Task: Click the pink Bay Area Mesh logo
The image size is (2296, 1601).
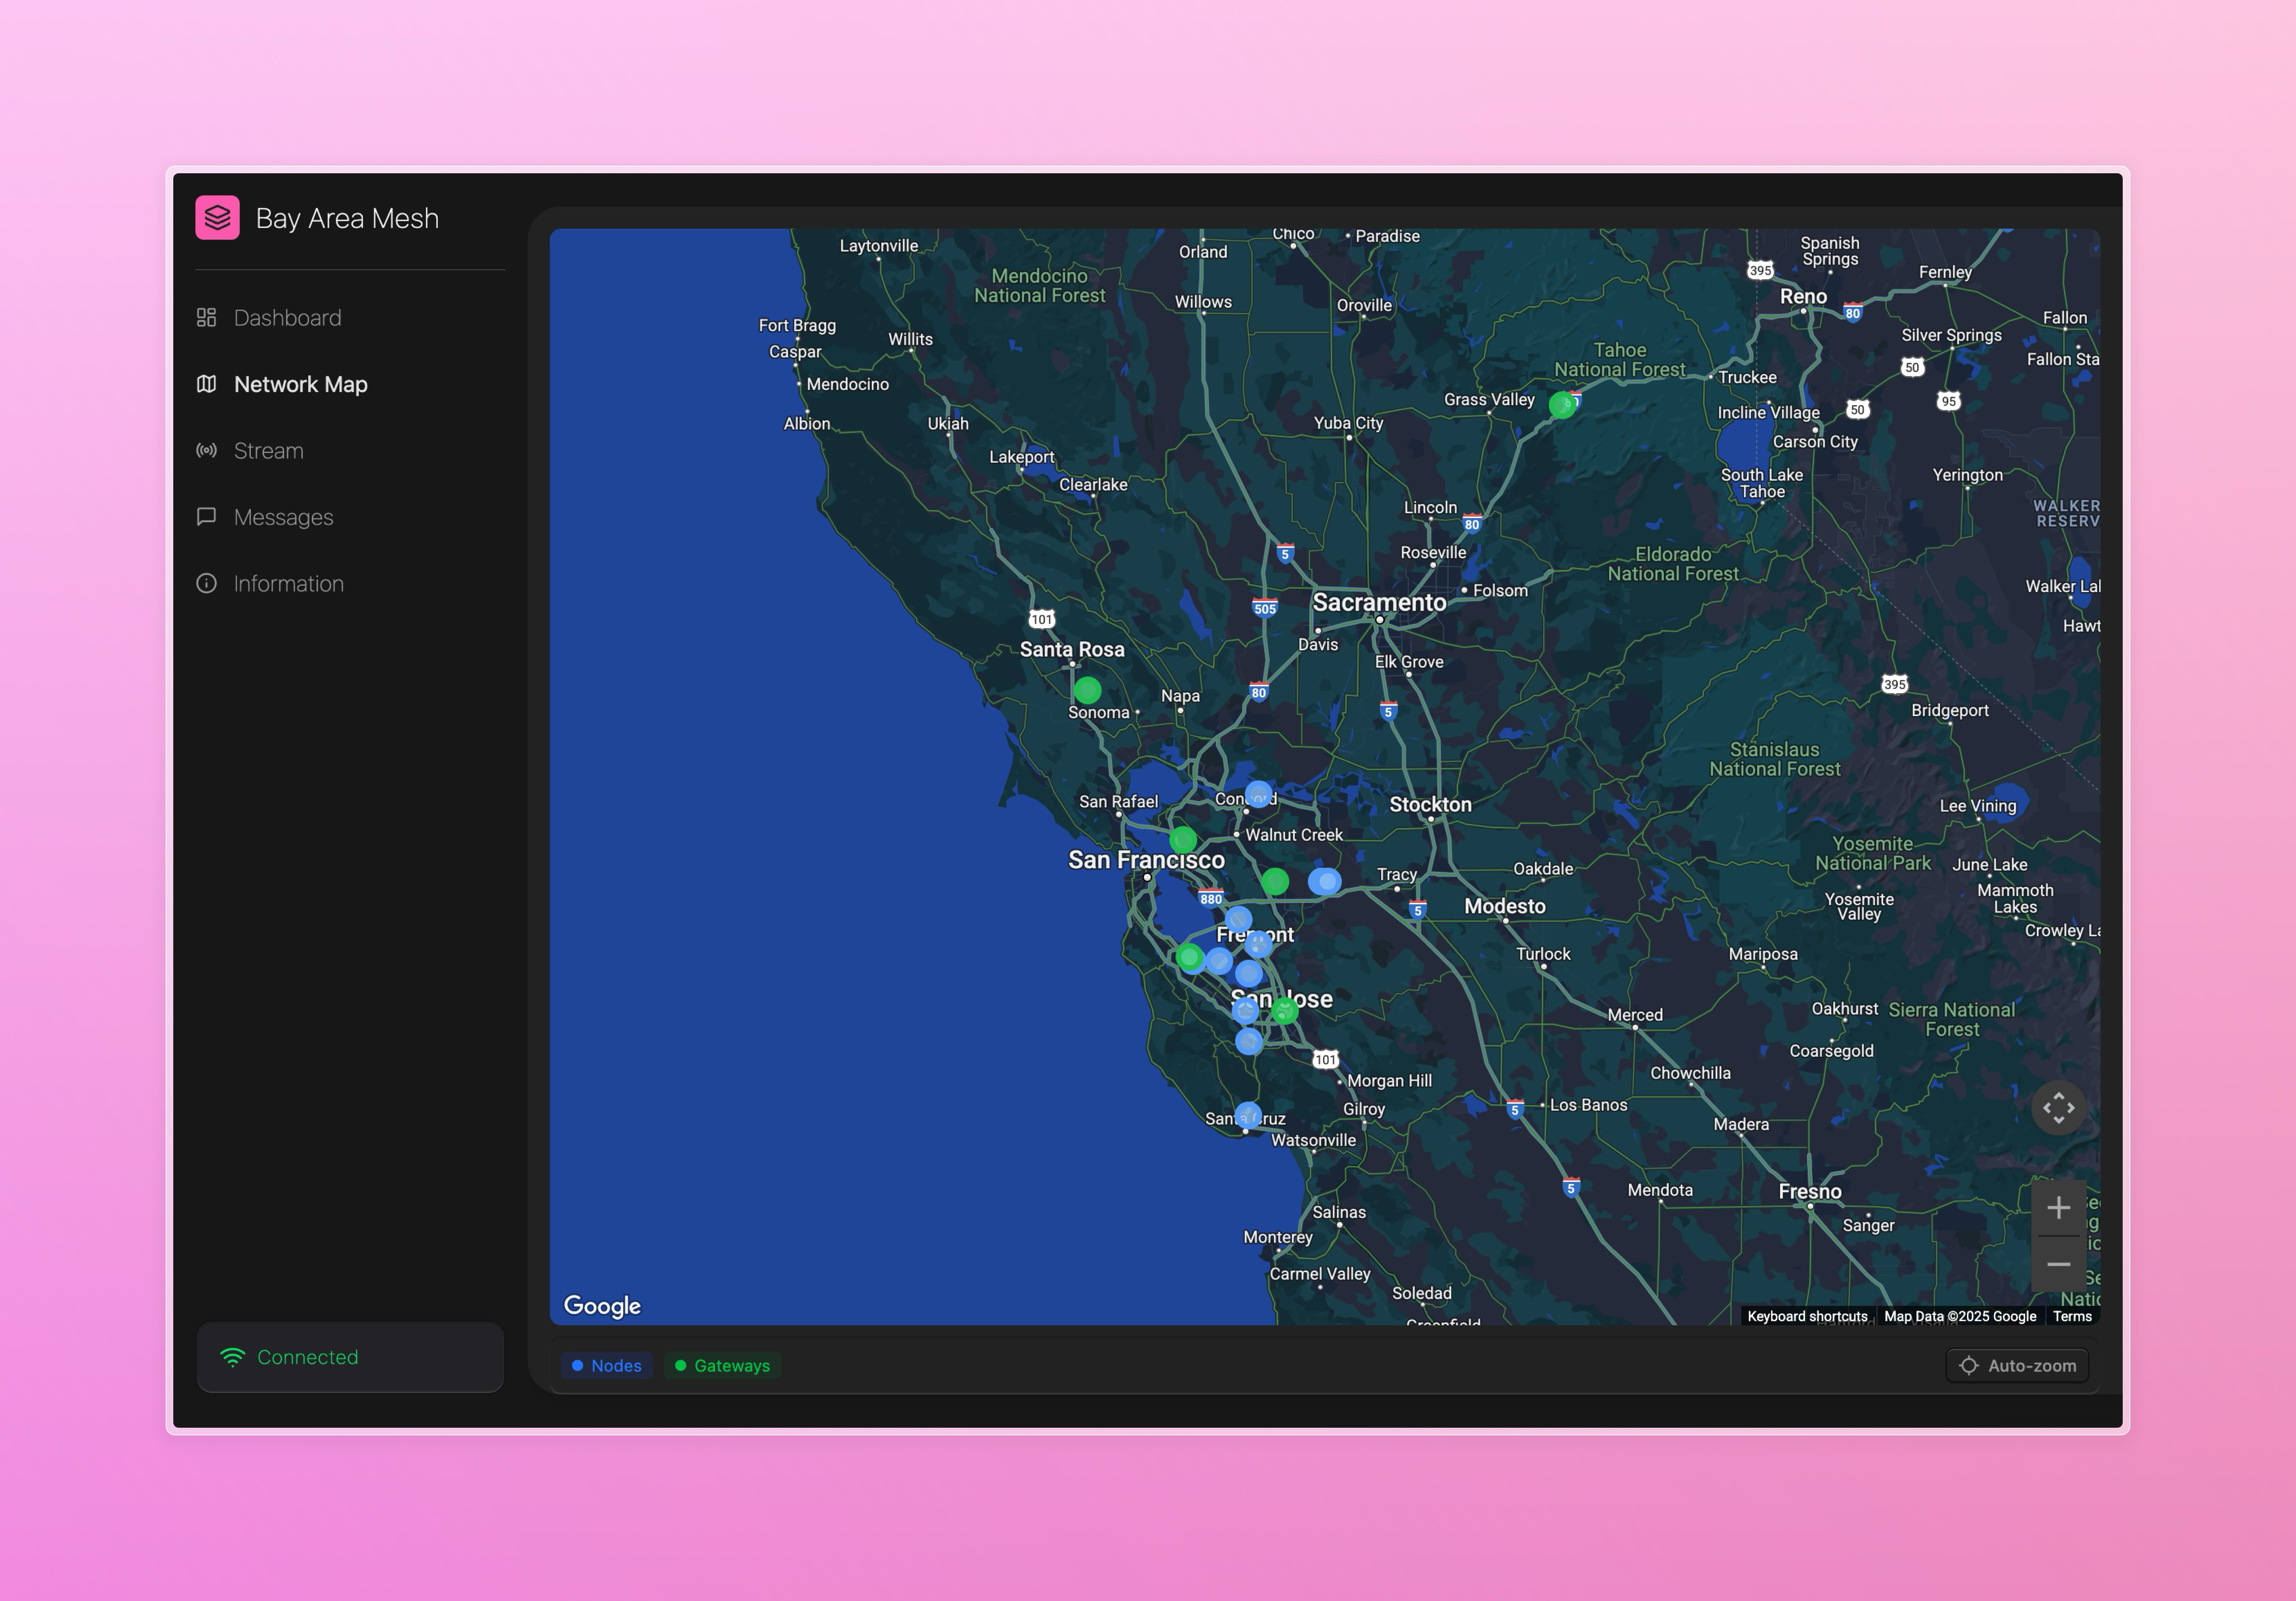Action: pyautogui.click(x=218, y=218)
